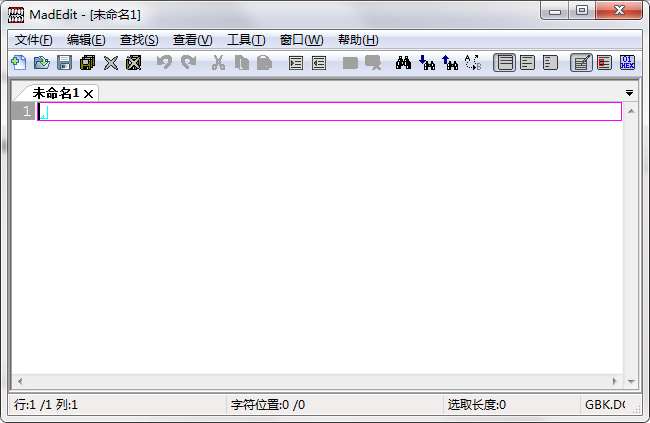Open the 工具(T) menu
Viewport: 650px width, 423px height.
tap(246, 40)
